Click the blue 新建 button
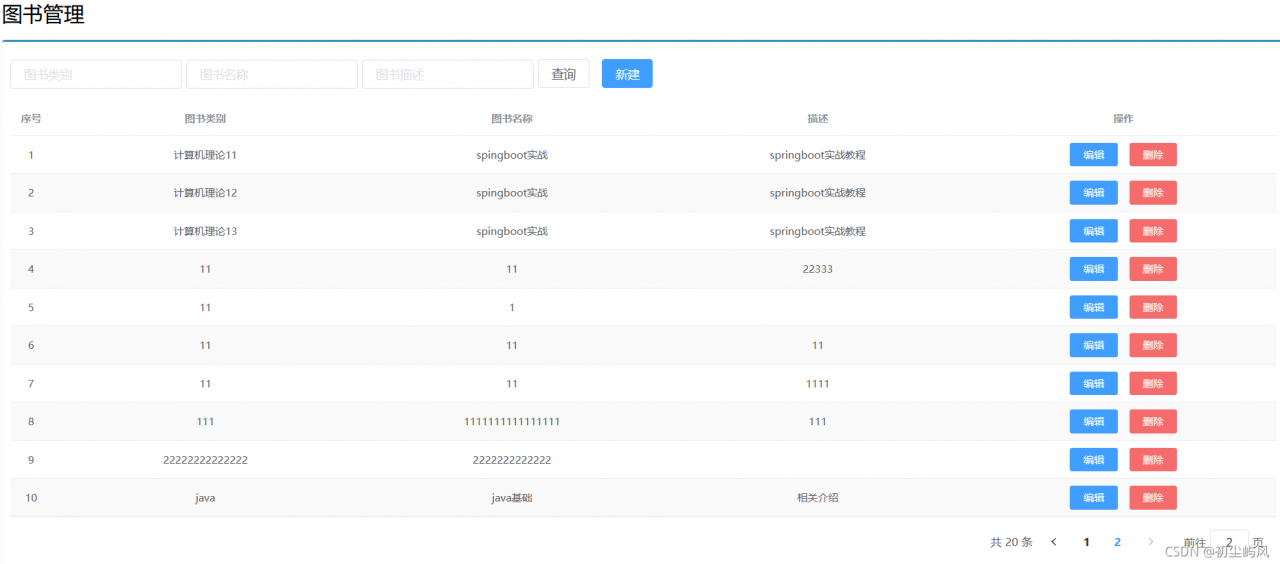 coord(627,74)
